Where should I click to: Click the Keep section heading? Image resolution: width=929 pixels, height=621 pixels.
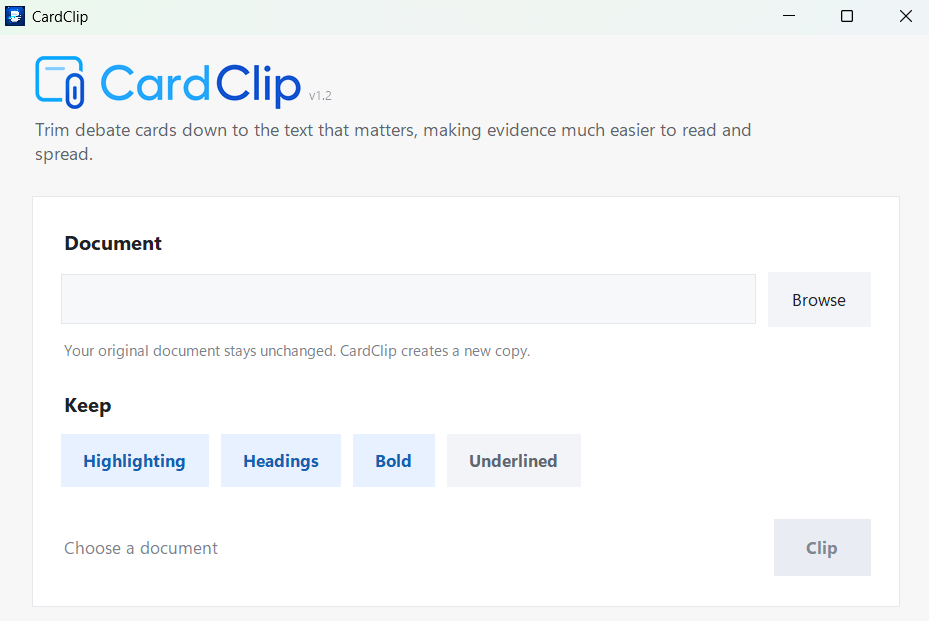[88, 406]
